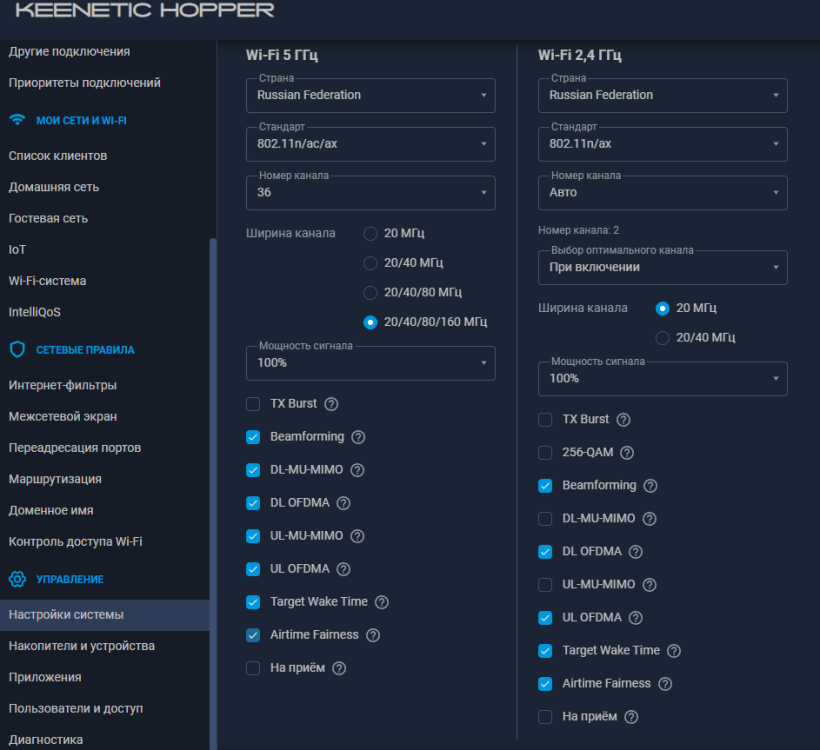Show help for 2.4 GHz Airtime Fairness

coord(665,684)
